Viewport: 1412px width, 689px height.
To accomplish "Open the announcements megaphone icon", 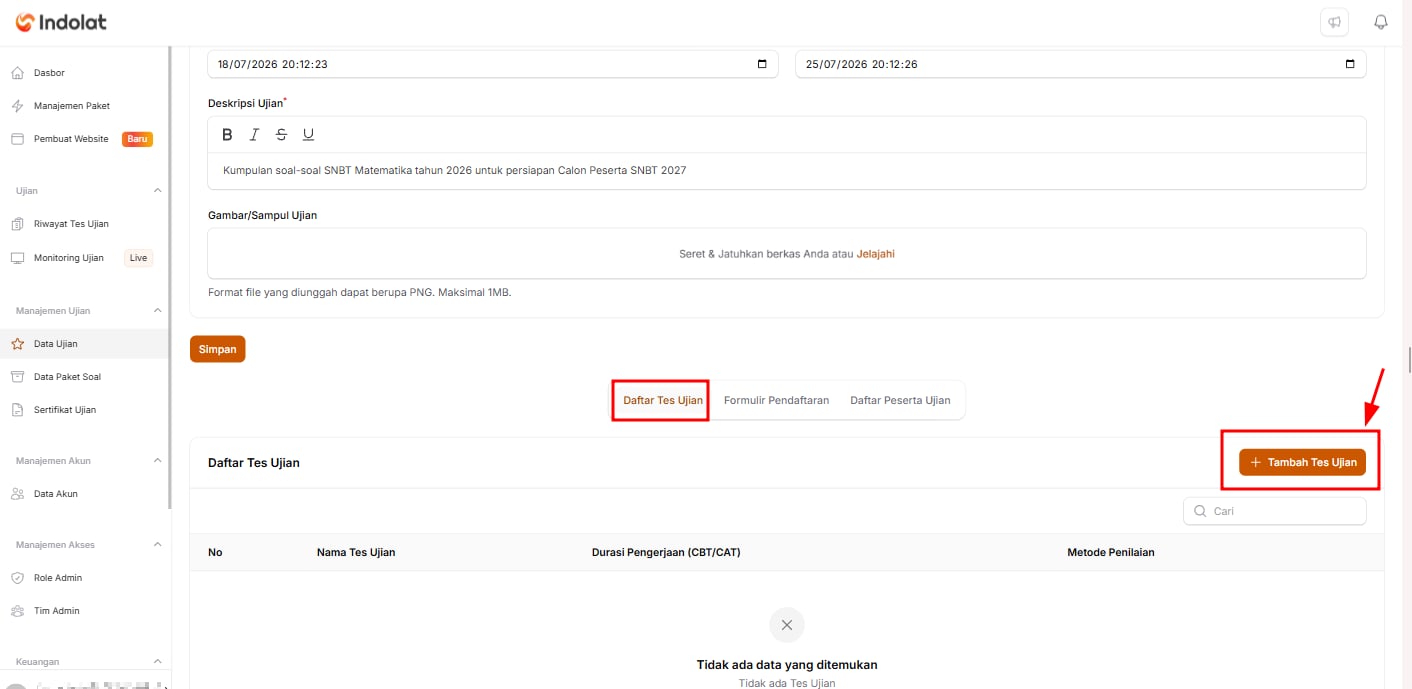I will click(1334, 22).
